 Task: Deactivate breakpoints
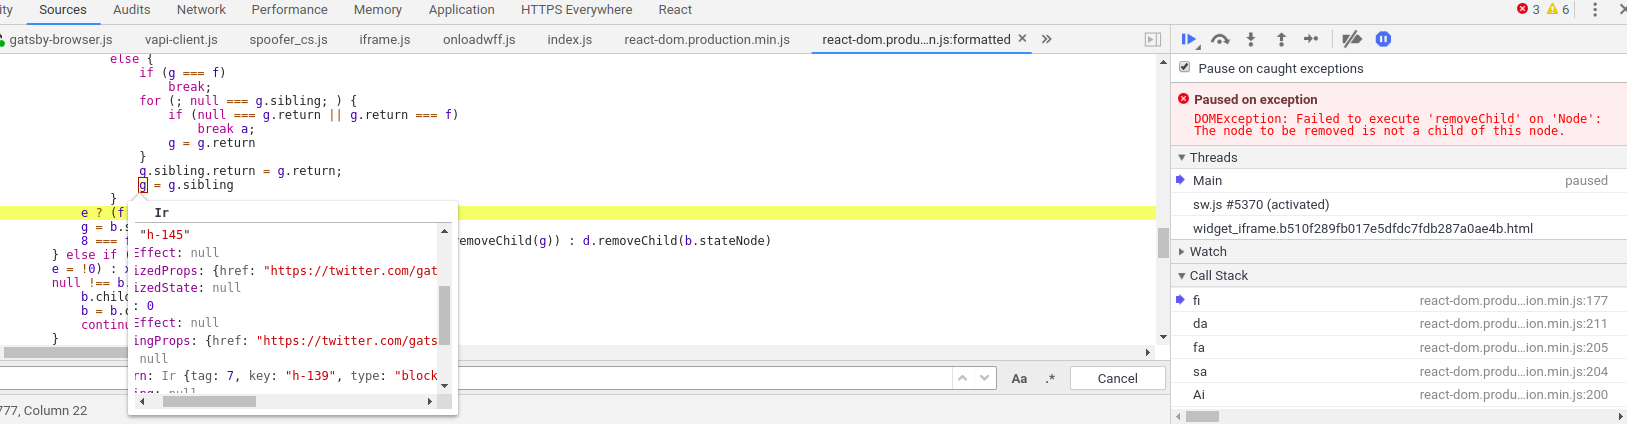[1352, 39]
